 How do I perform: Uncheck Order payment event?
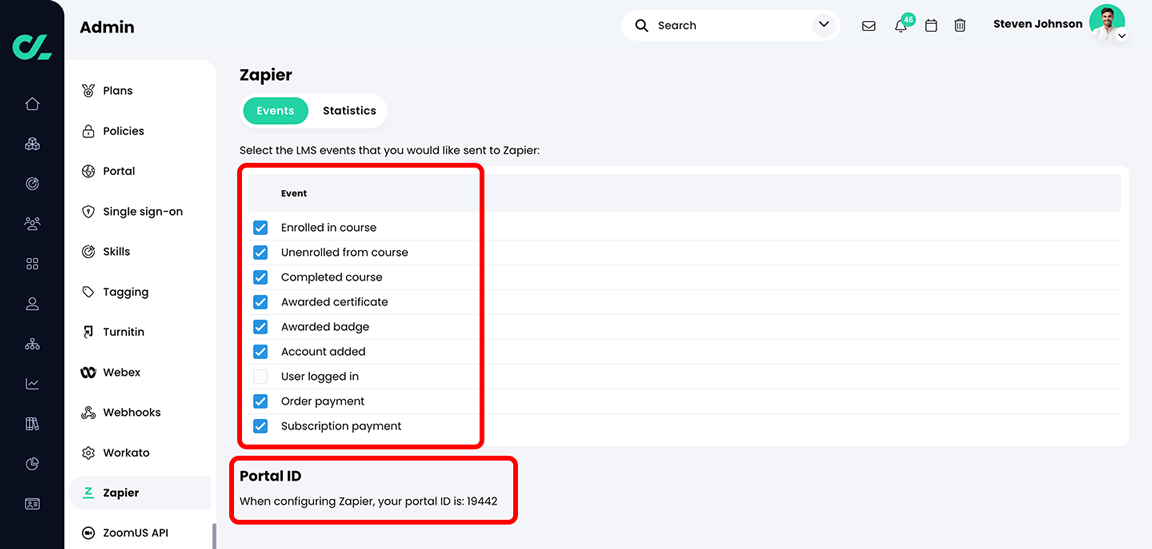tap(260, 401)
